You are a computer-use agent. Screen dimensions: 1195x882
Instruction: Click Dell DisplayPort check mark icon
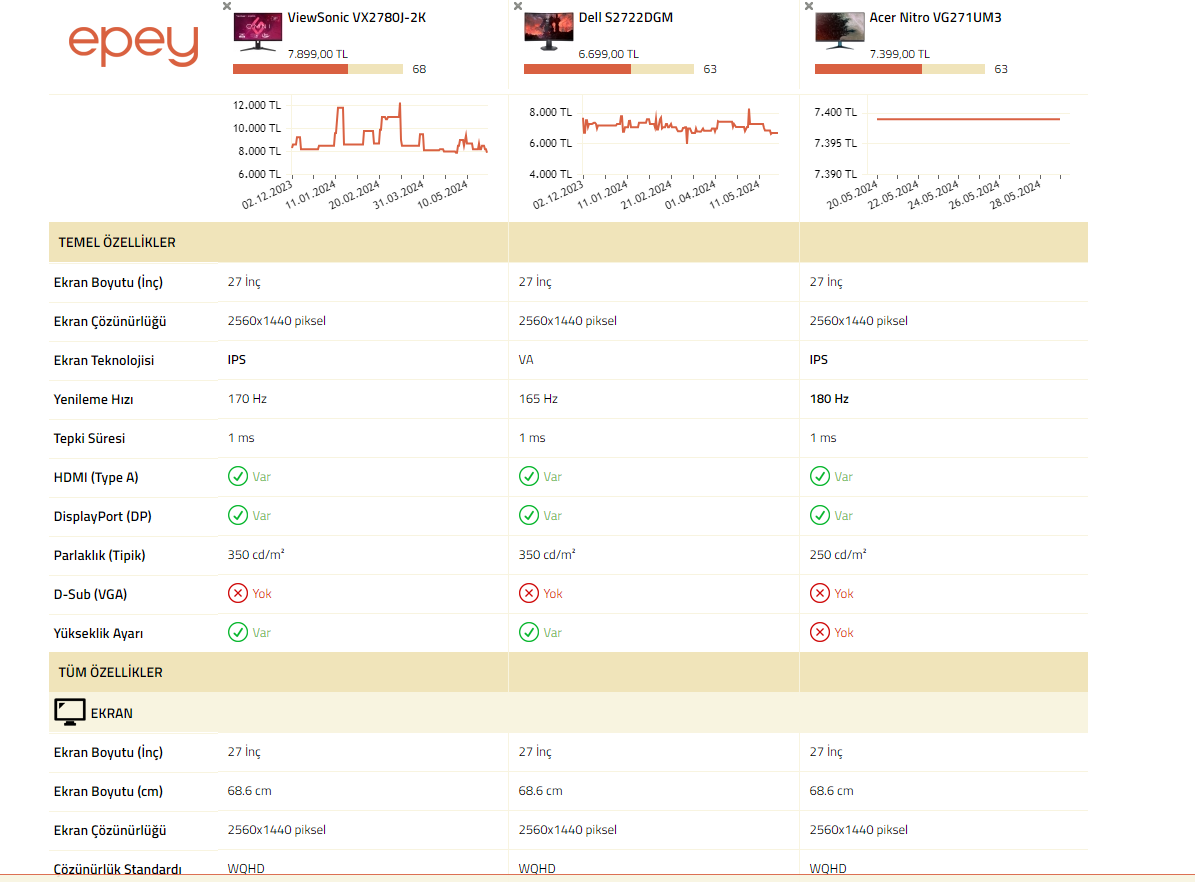point(529,515)
